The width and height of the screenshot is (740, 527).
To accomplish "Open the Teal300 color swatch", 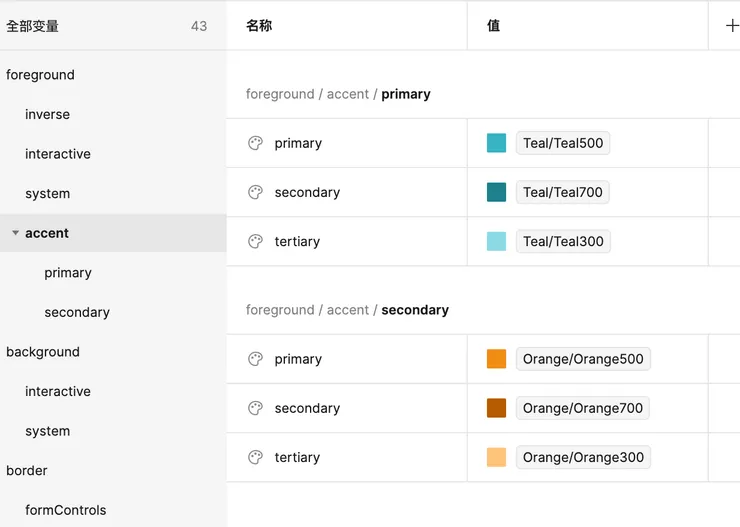I will [496, 241].
